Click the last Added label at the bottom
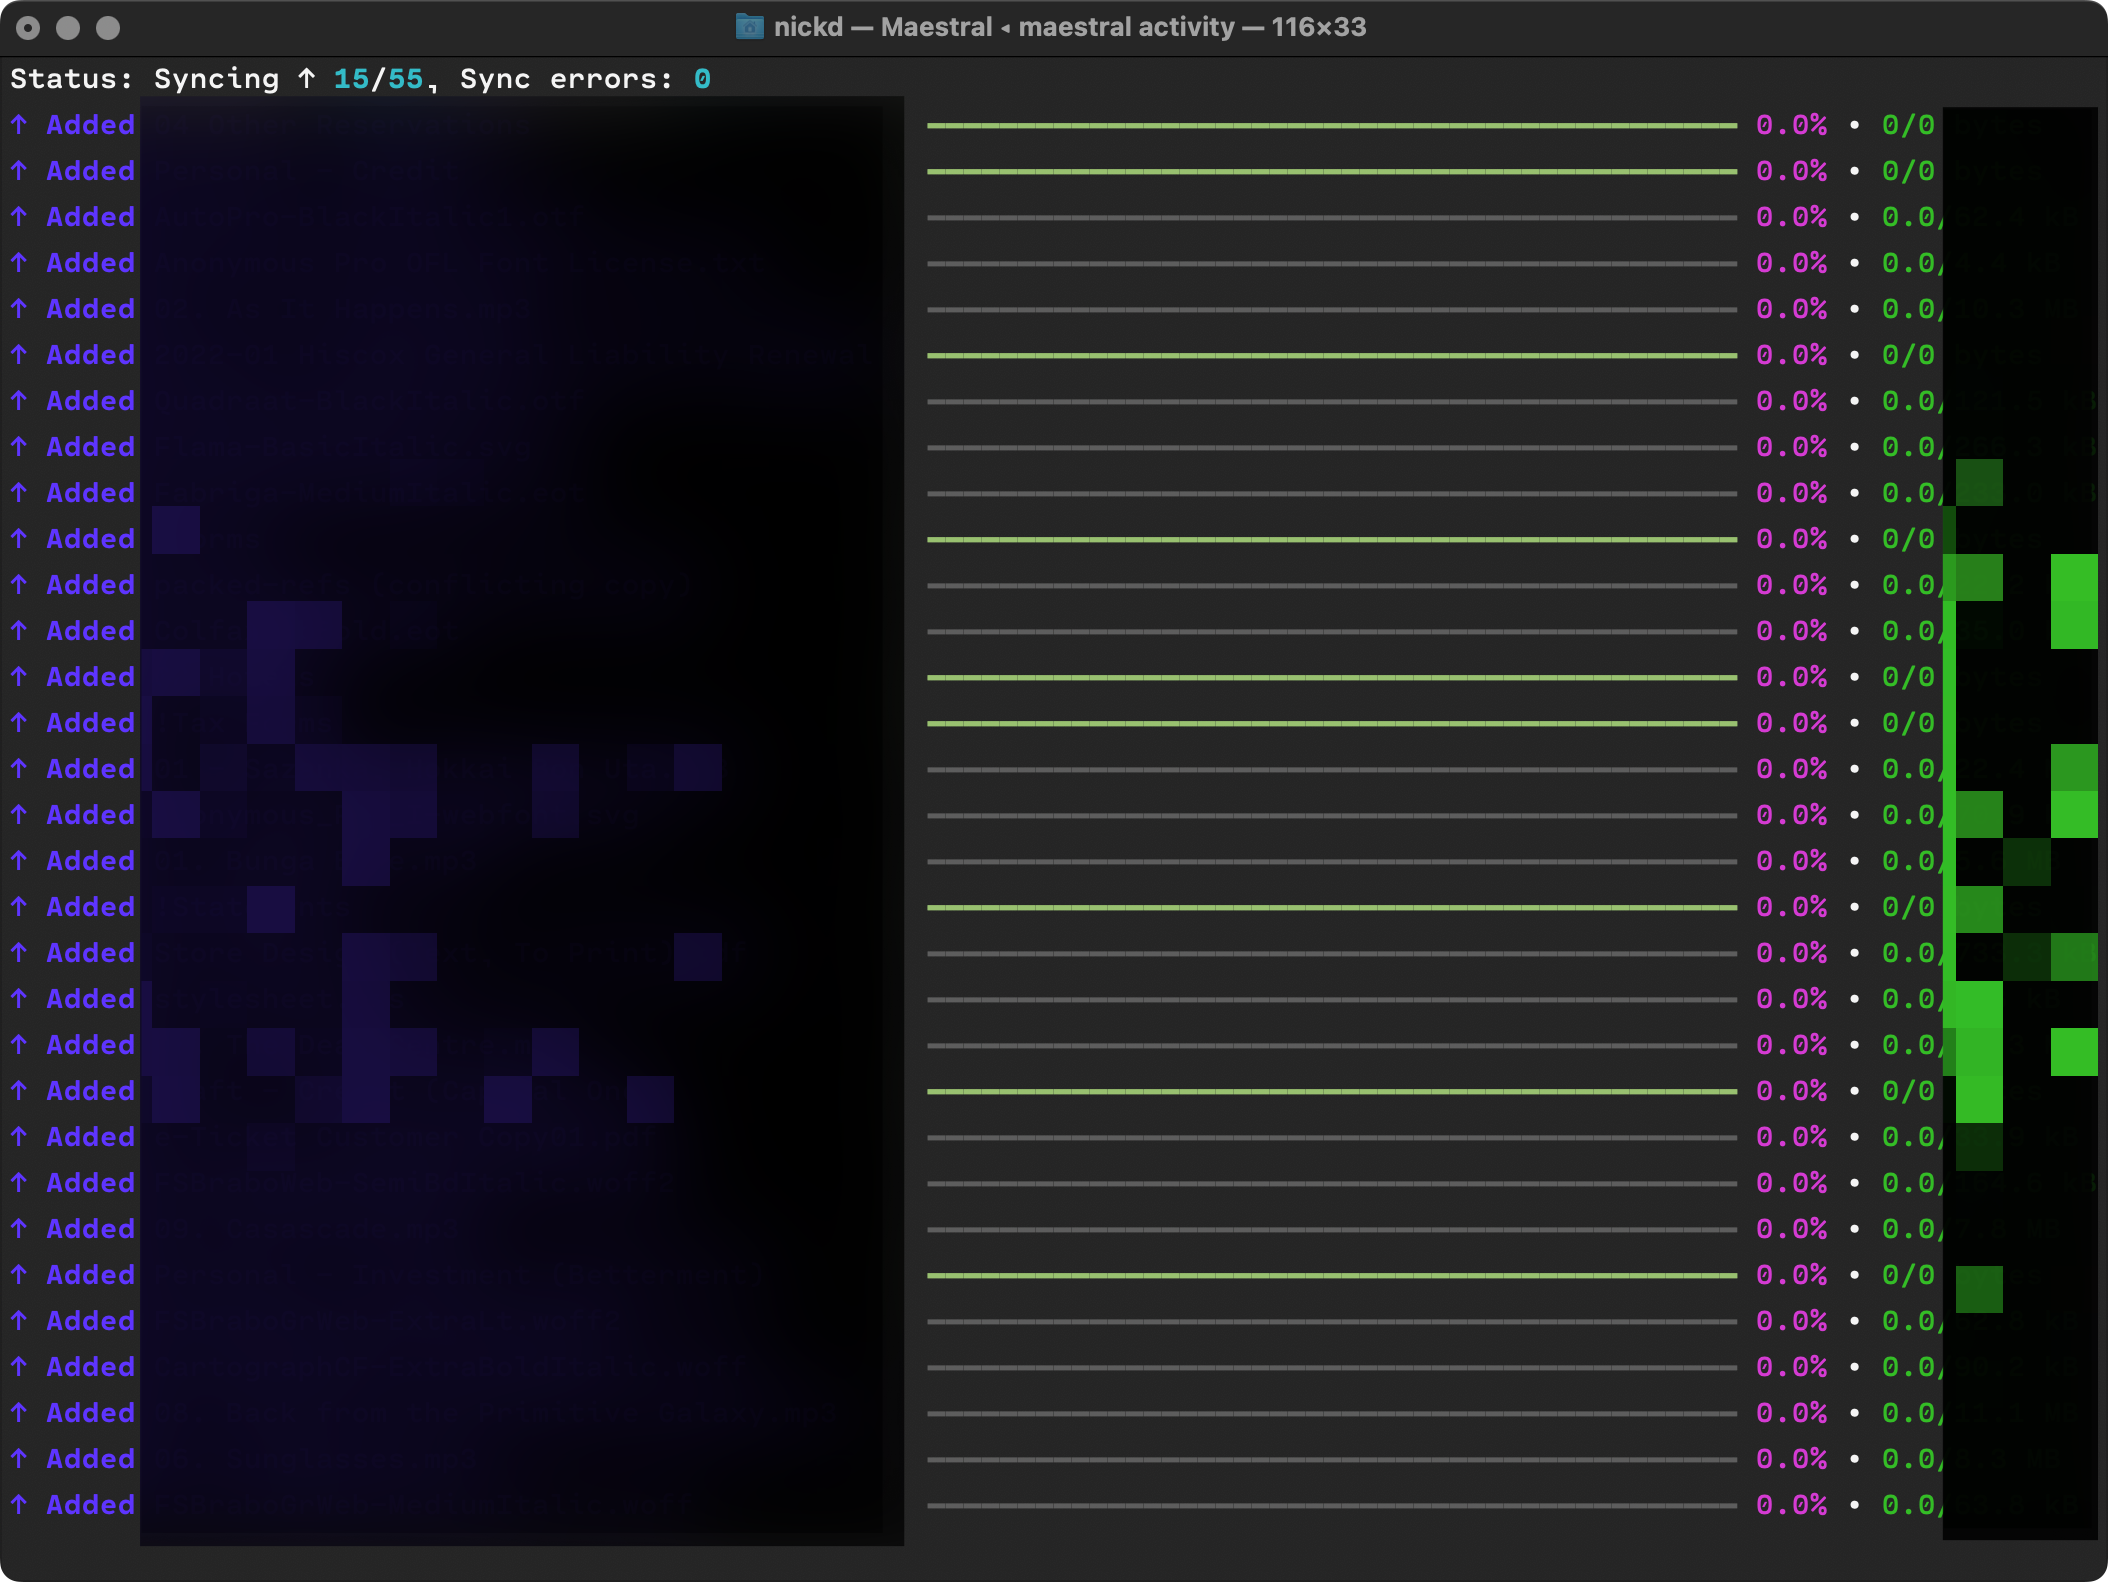 coord(89,1504)
